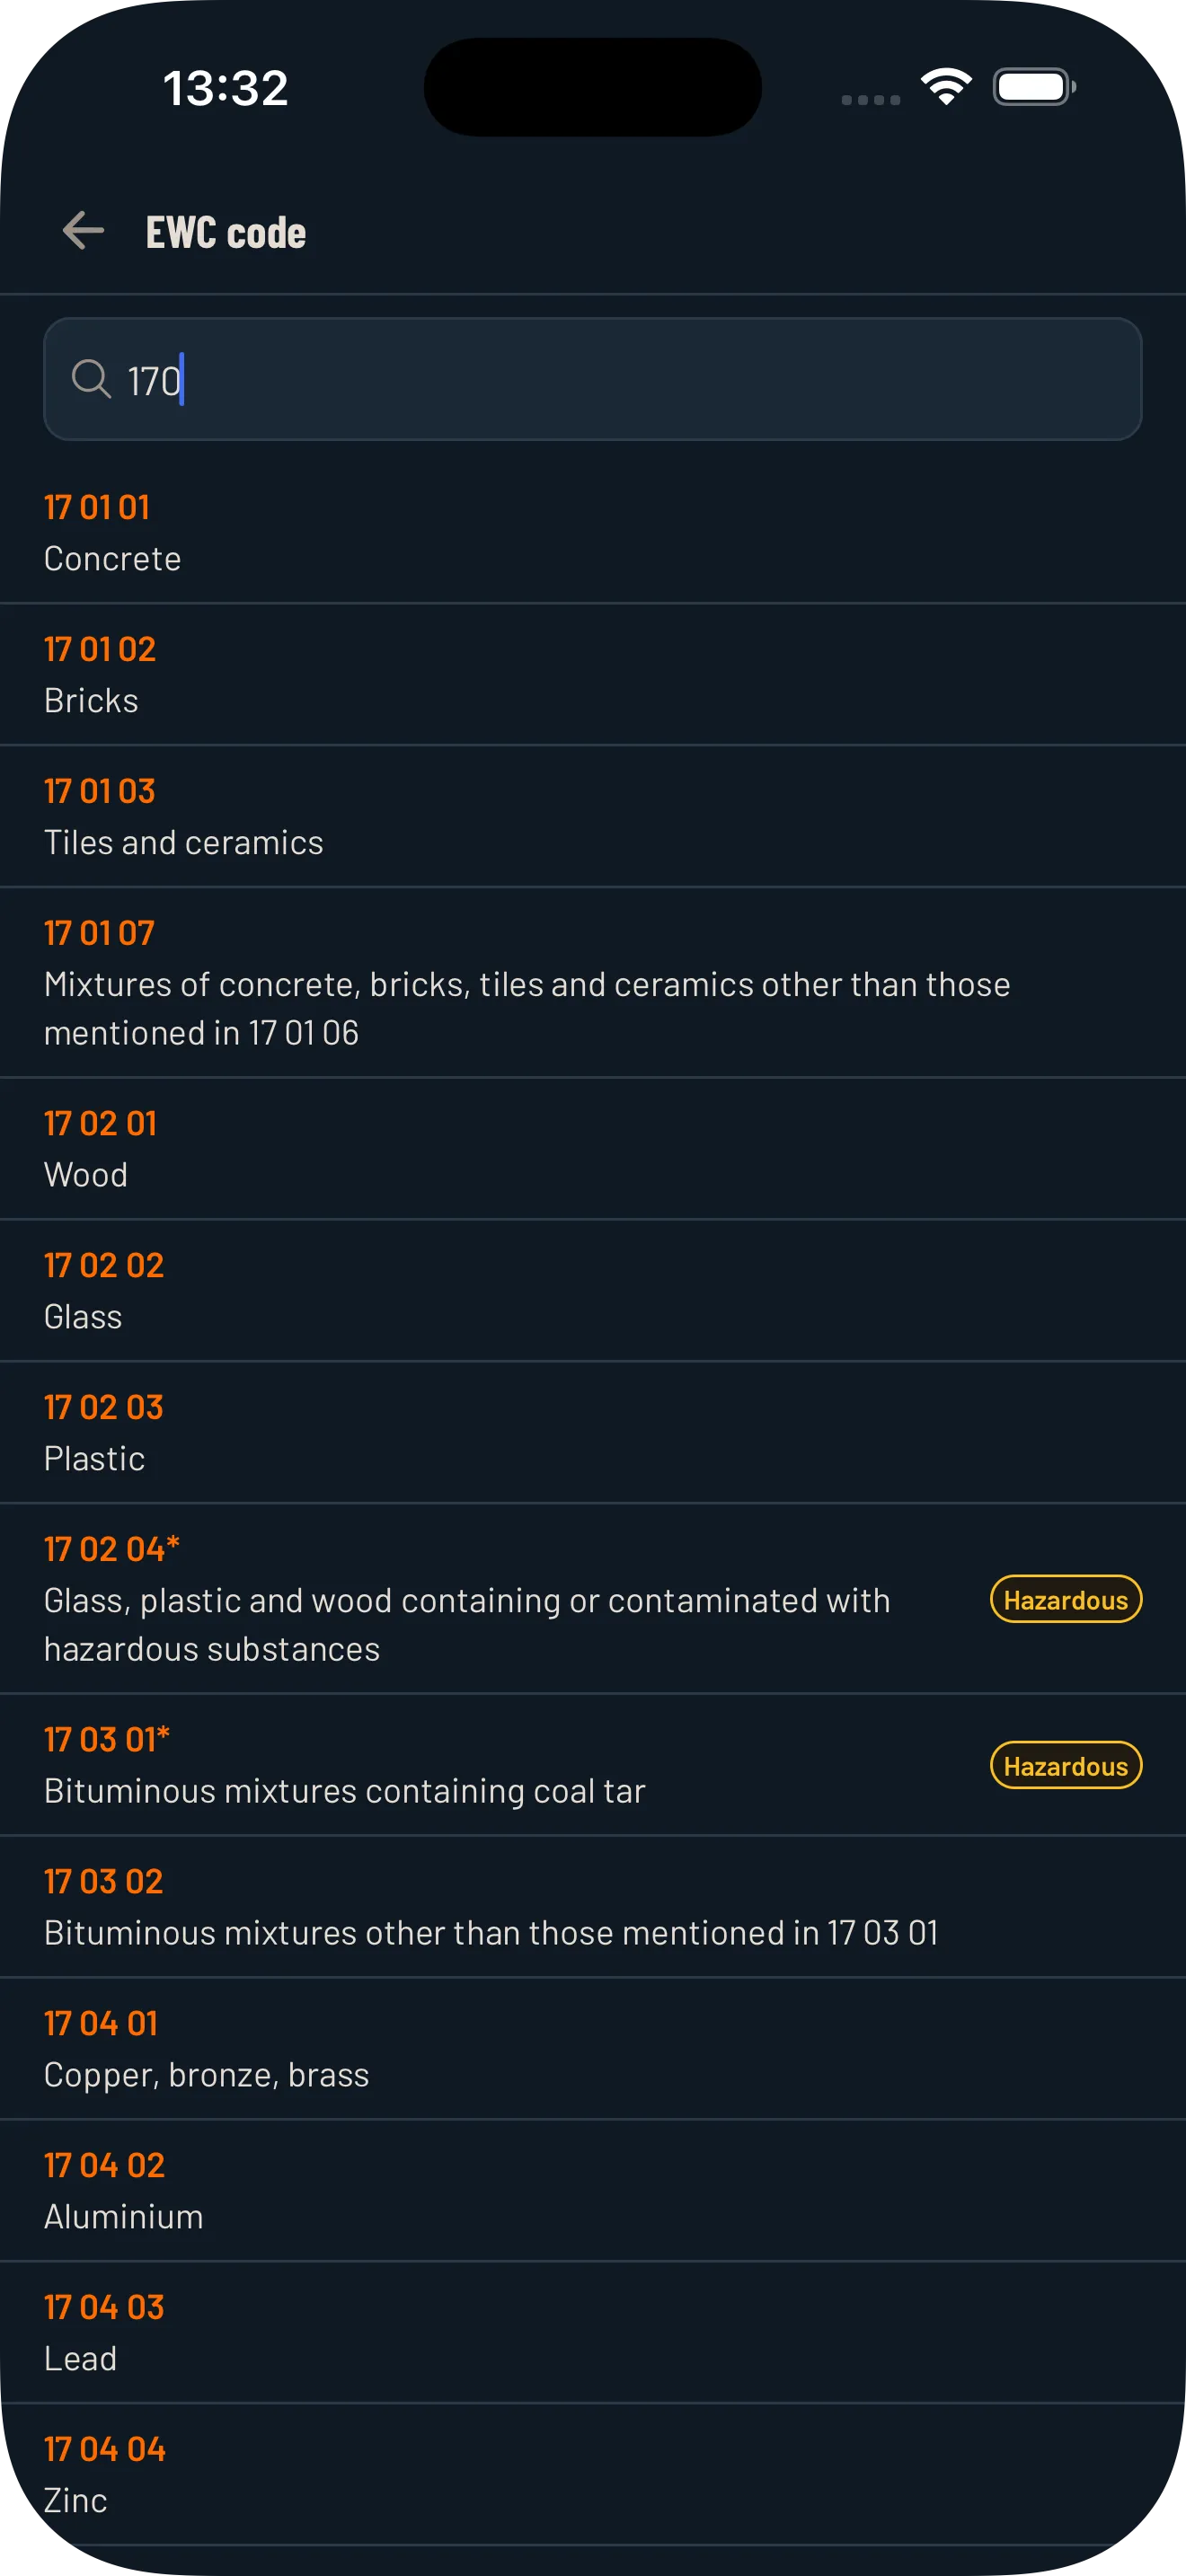Select 17 02 01 Wood
This screenshot has height=2576, width=1186.
click(593, 1148)
